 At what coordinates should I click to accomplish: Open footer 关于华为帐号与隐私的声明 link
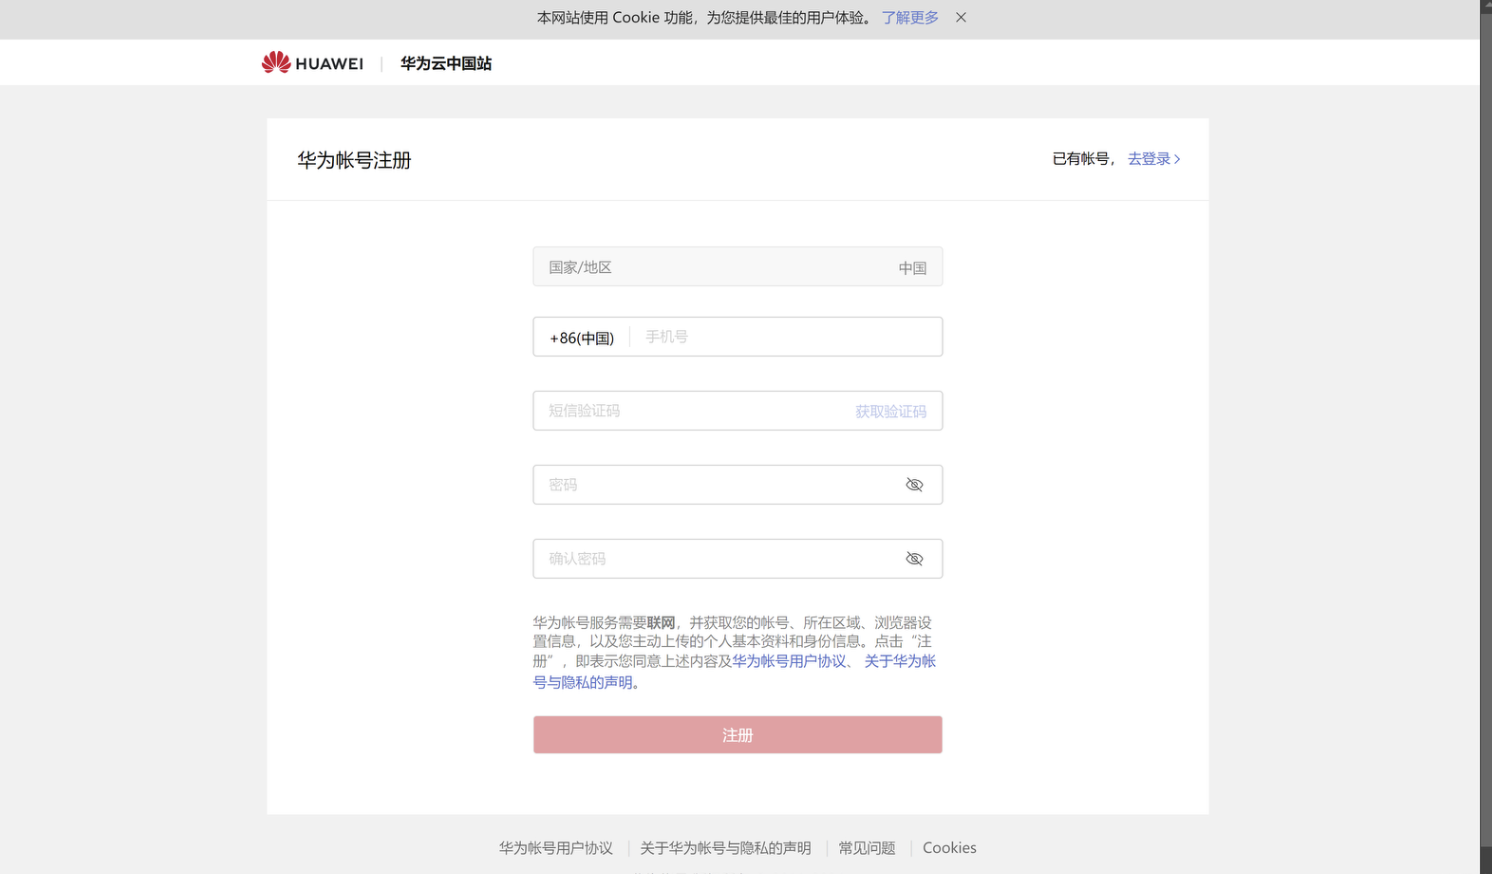725,848
